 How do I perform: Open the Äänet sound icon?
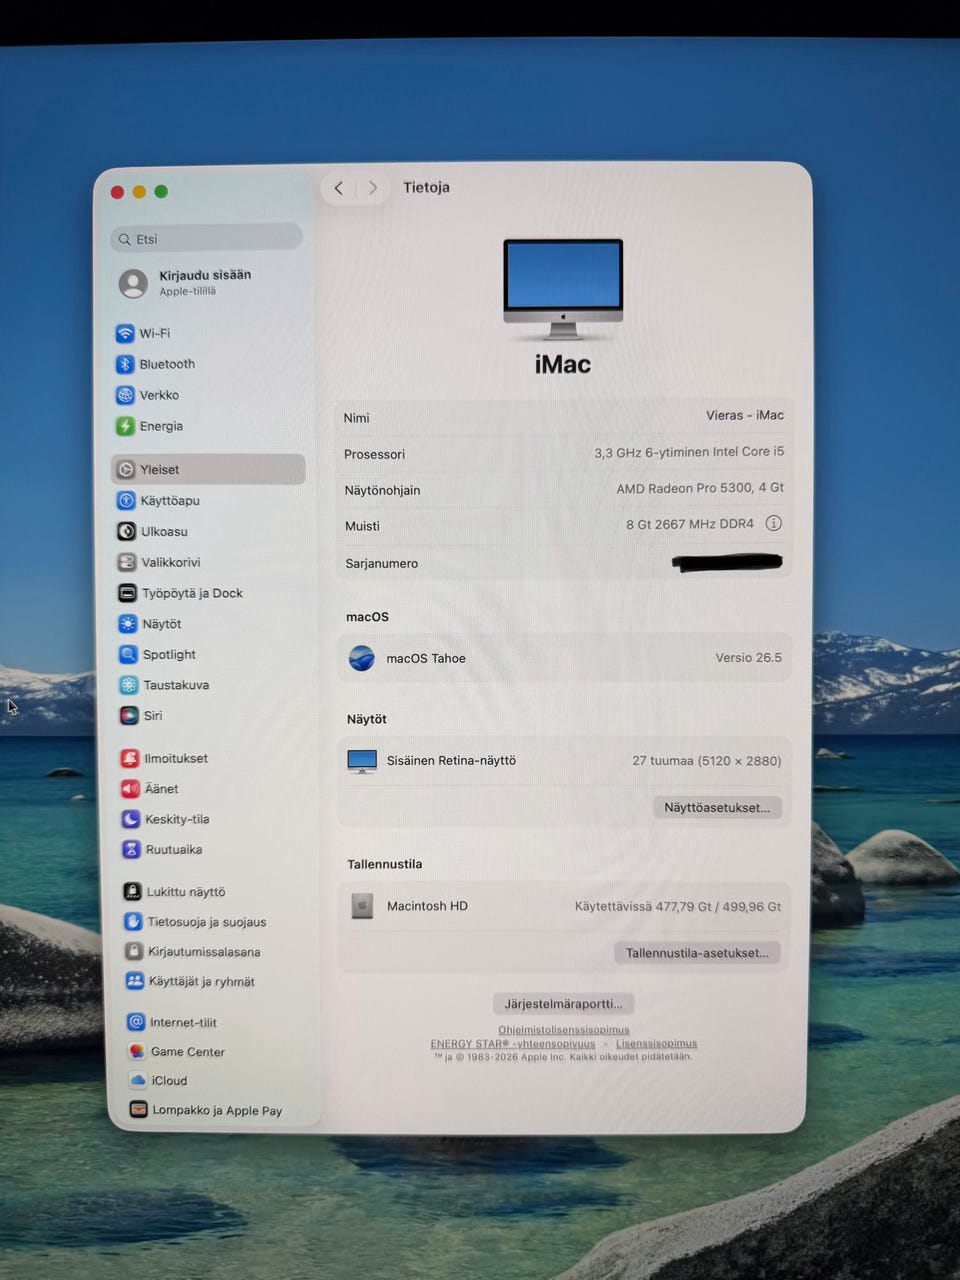click(x=130, y=788)
